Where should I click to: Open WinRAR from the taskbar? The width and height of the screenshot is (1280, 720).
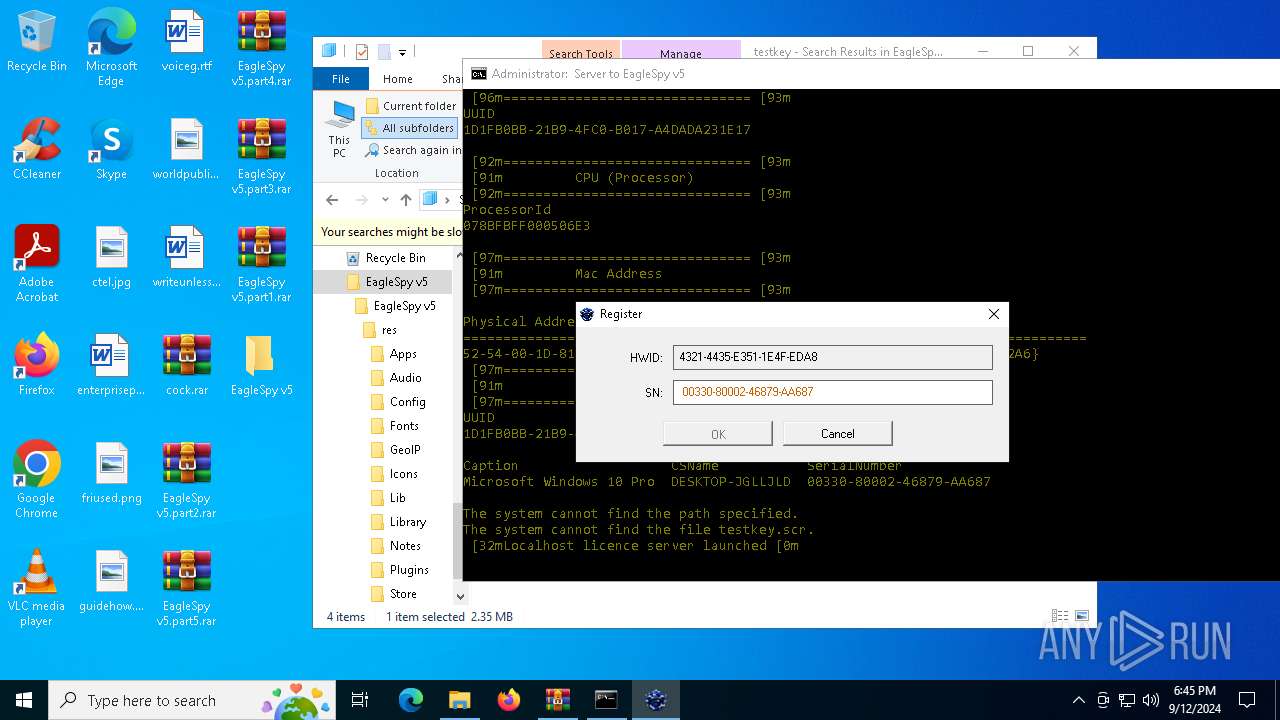[557, 700]
